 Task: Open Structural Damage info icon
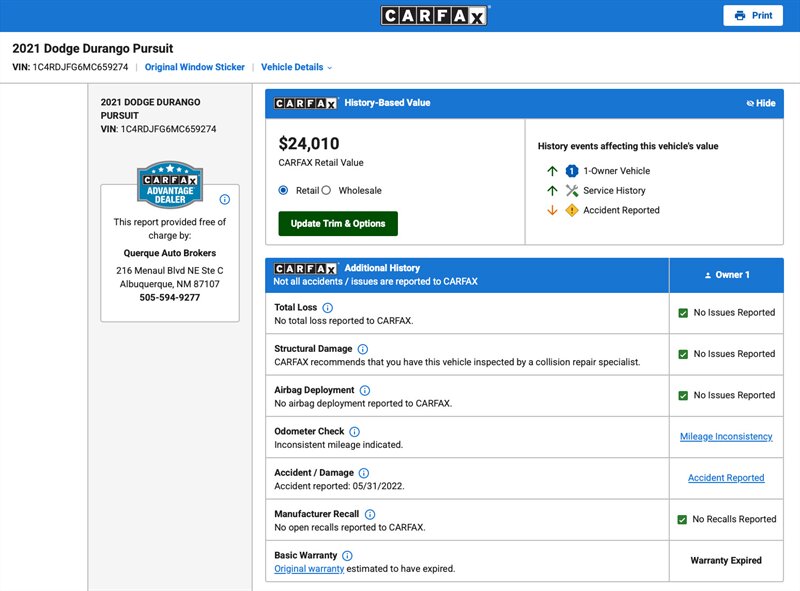[363, 349]
